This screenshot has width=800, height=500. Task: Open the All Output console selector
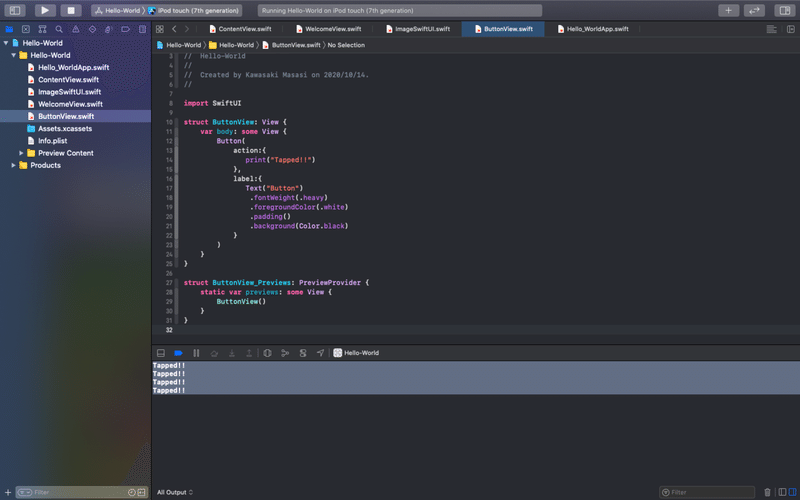point(175,492)
